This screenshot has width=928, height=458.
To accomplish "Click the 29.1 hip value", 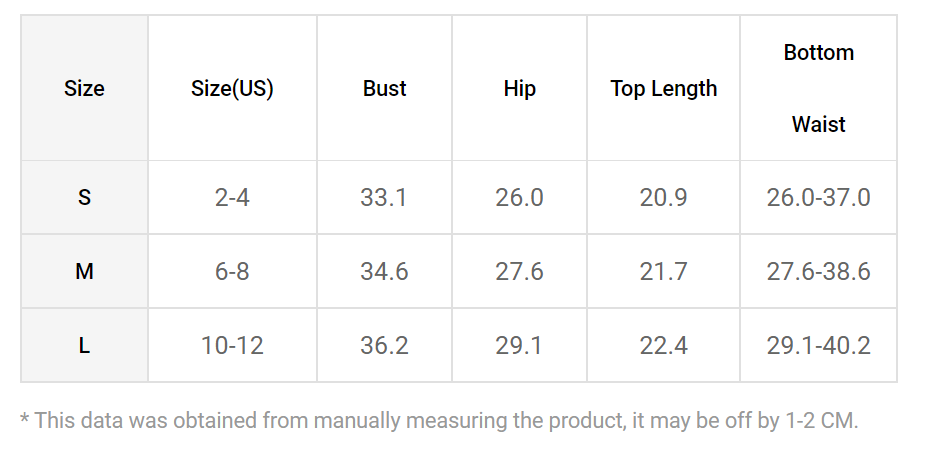I will [x=519, y=345].
